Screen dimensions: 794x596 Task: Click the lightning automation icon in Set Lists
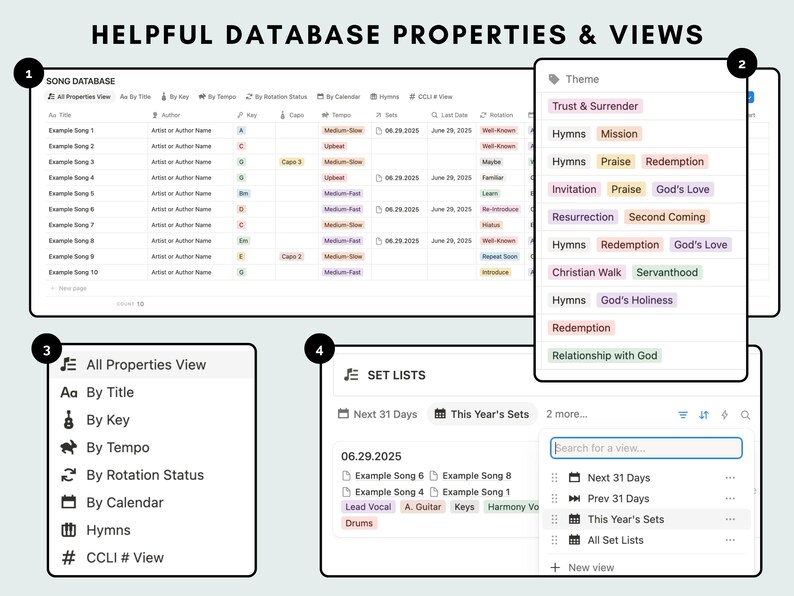pos(725,415)
